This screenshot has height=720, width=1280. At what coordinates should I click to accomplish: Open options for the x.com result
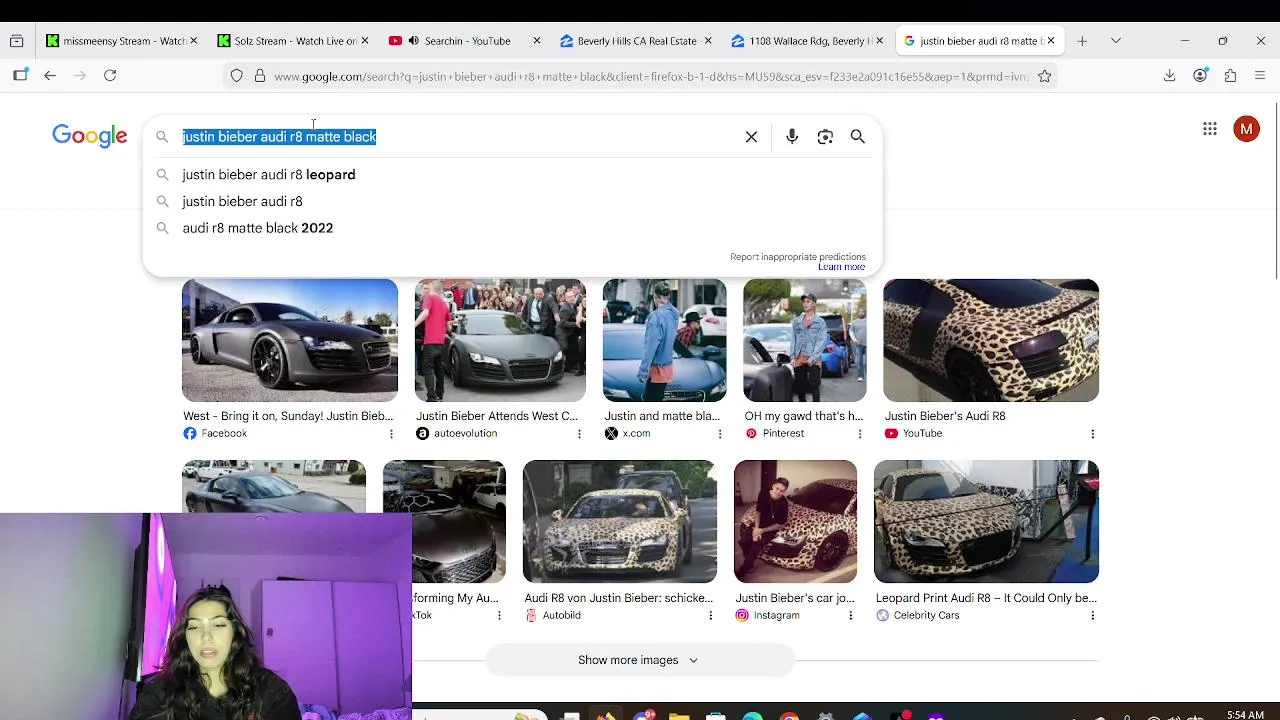click(719, 434)
